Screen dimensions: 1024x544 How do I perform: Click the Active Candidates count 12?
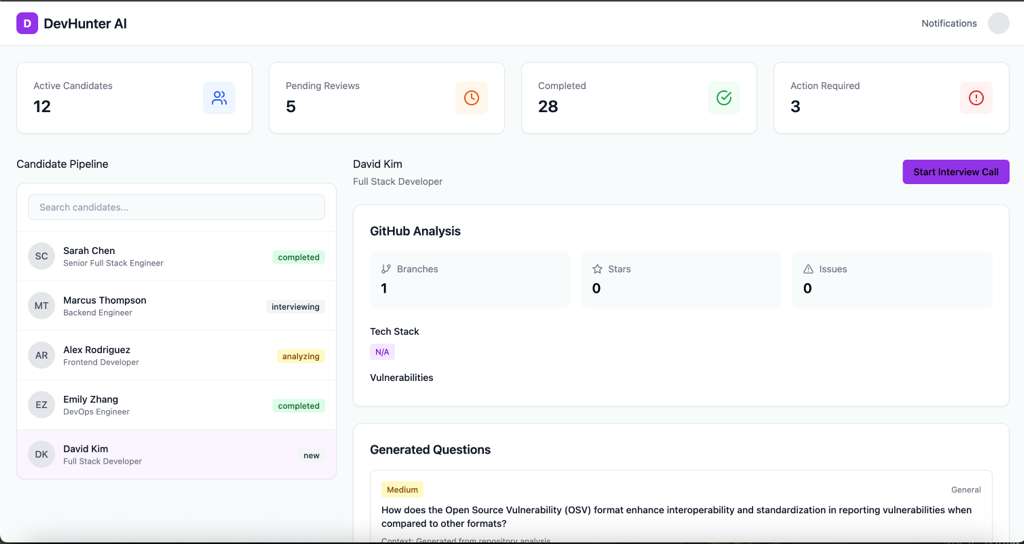pos(42,106)
